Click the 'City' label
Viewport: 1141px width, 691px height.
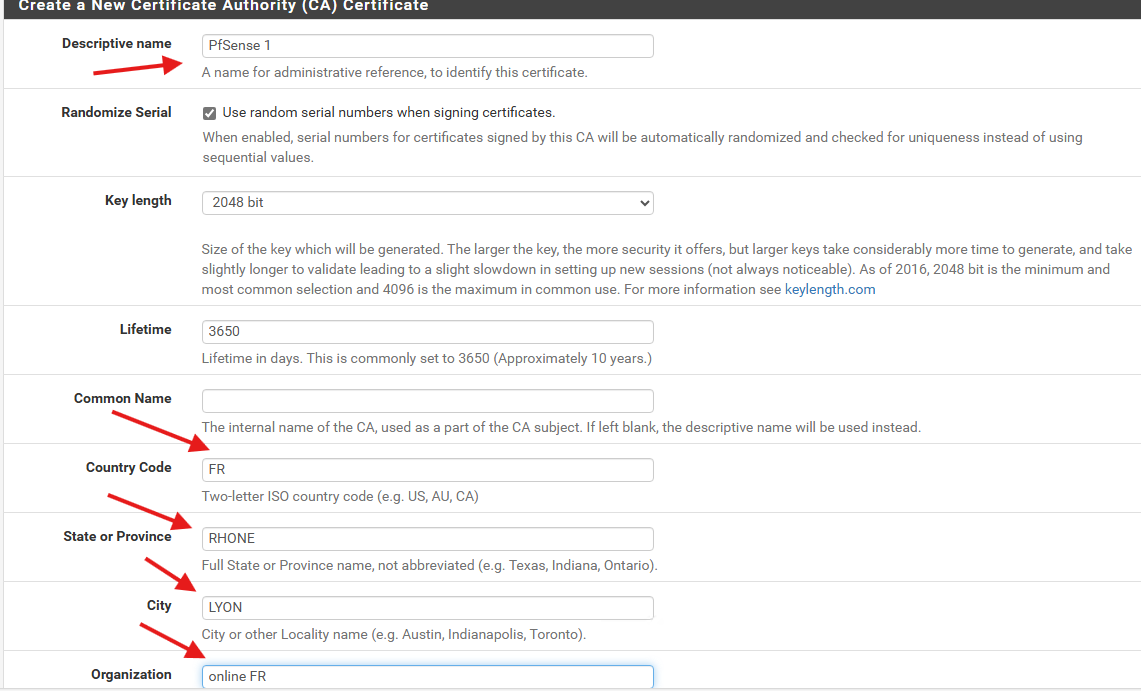click(x=159, y=606)
